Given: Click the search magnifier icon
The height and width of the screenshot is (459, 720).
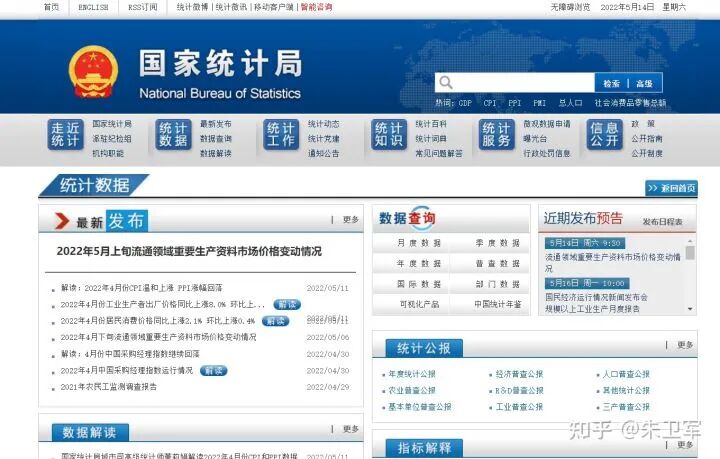Looking at the screenshot, I should pos(445,83).
